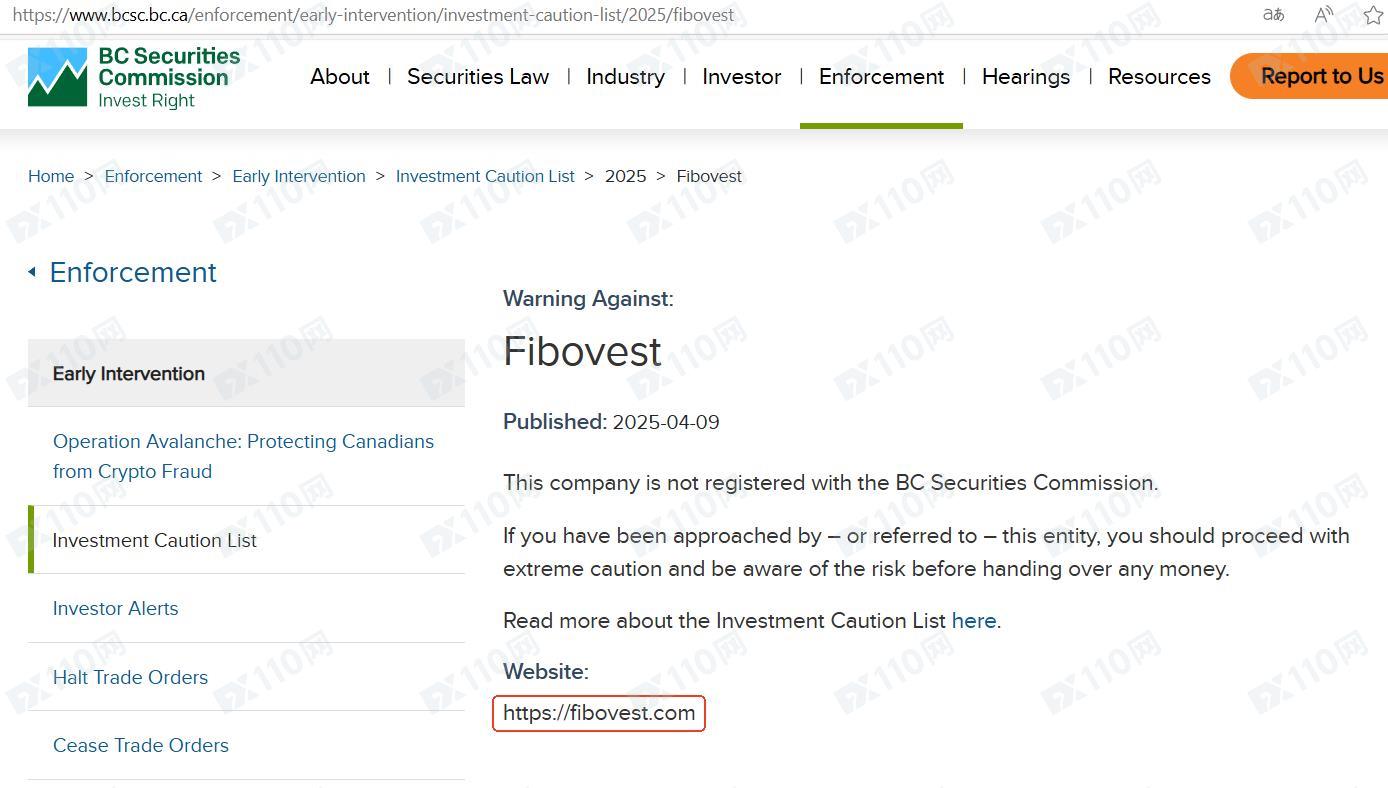Open the Hearings menu

click(x=1026, y=77)
